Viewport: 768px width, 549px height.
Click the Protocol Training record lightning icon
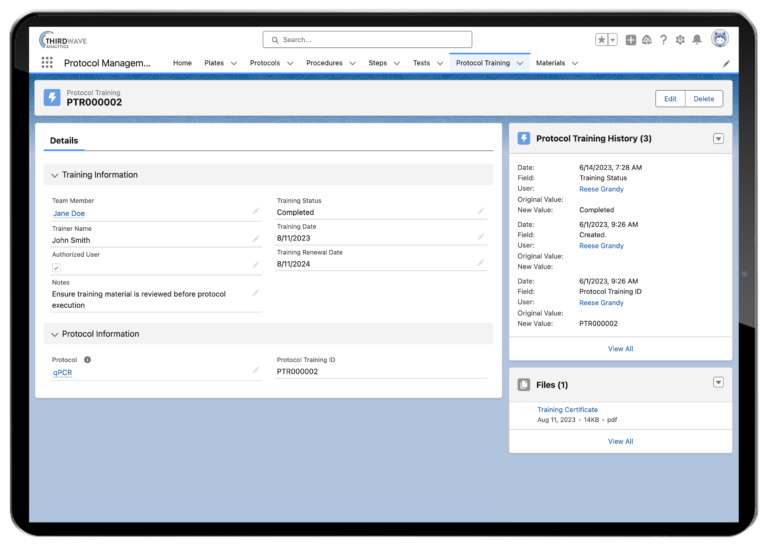point(52,97)
